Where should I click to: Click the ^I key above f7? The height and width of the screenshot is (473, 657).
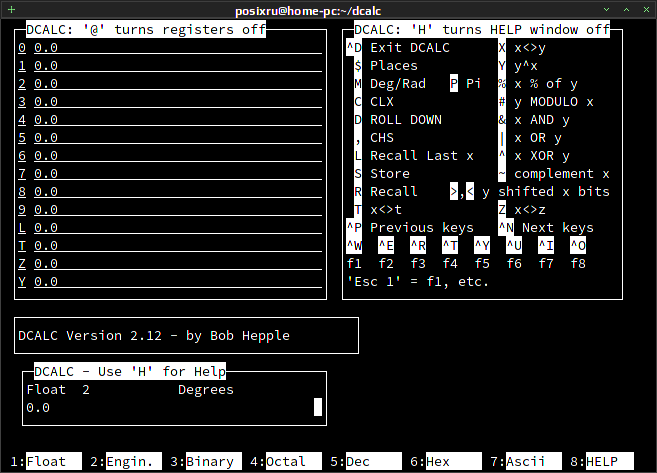click(546, 246)
